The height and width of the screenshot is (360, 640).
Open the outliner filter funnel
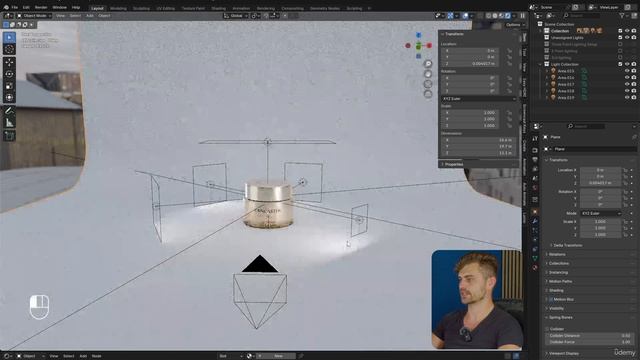622,16
